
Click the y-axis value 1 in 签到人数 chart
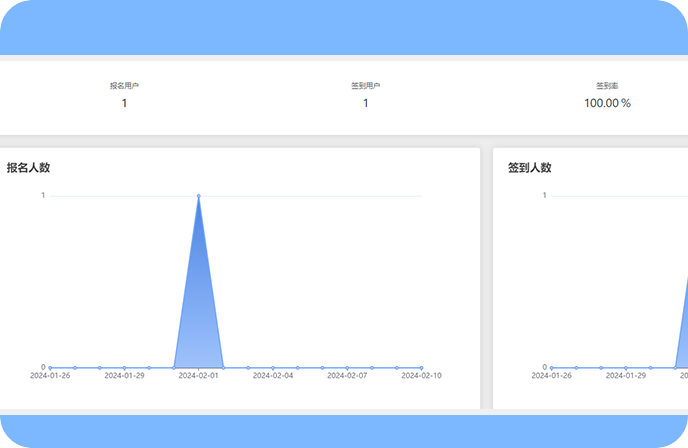(x=544, y=195)
